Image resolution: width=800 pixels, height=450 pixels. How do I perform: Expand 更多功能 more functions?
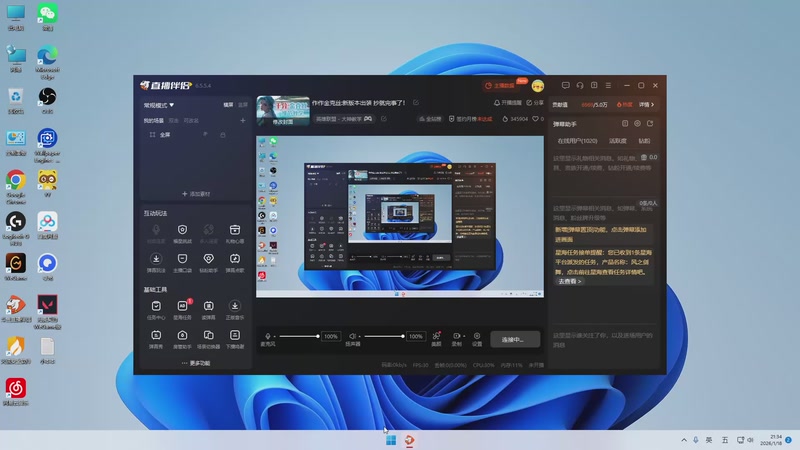pos(196,363)
